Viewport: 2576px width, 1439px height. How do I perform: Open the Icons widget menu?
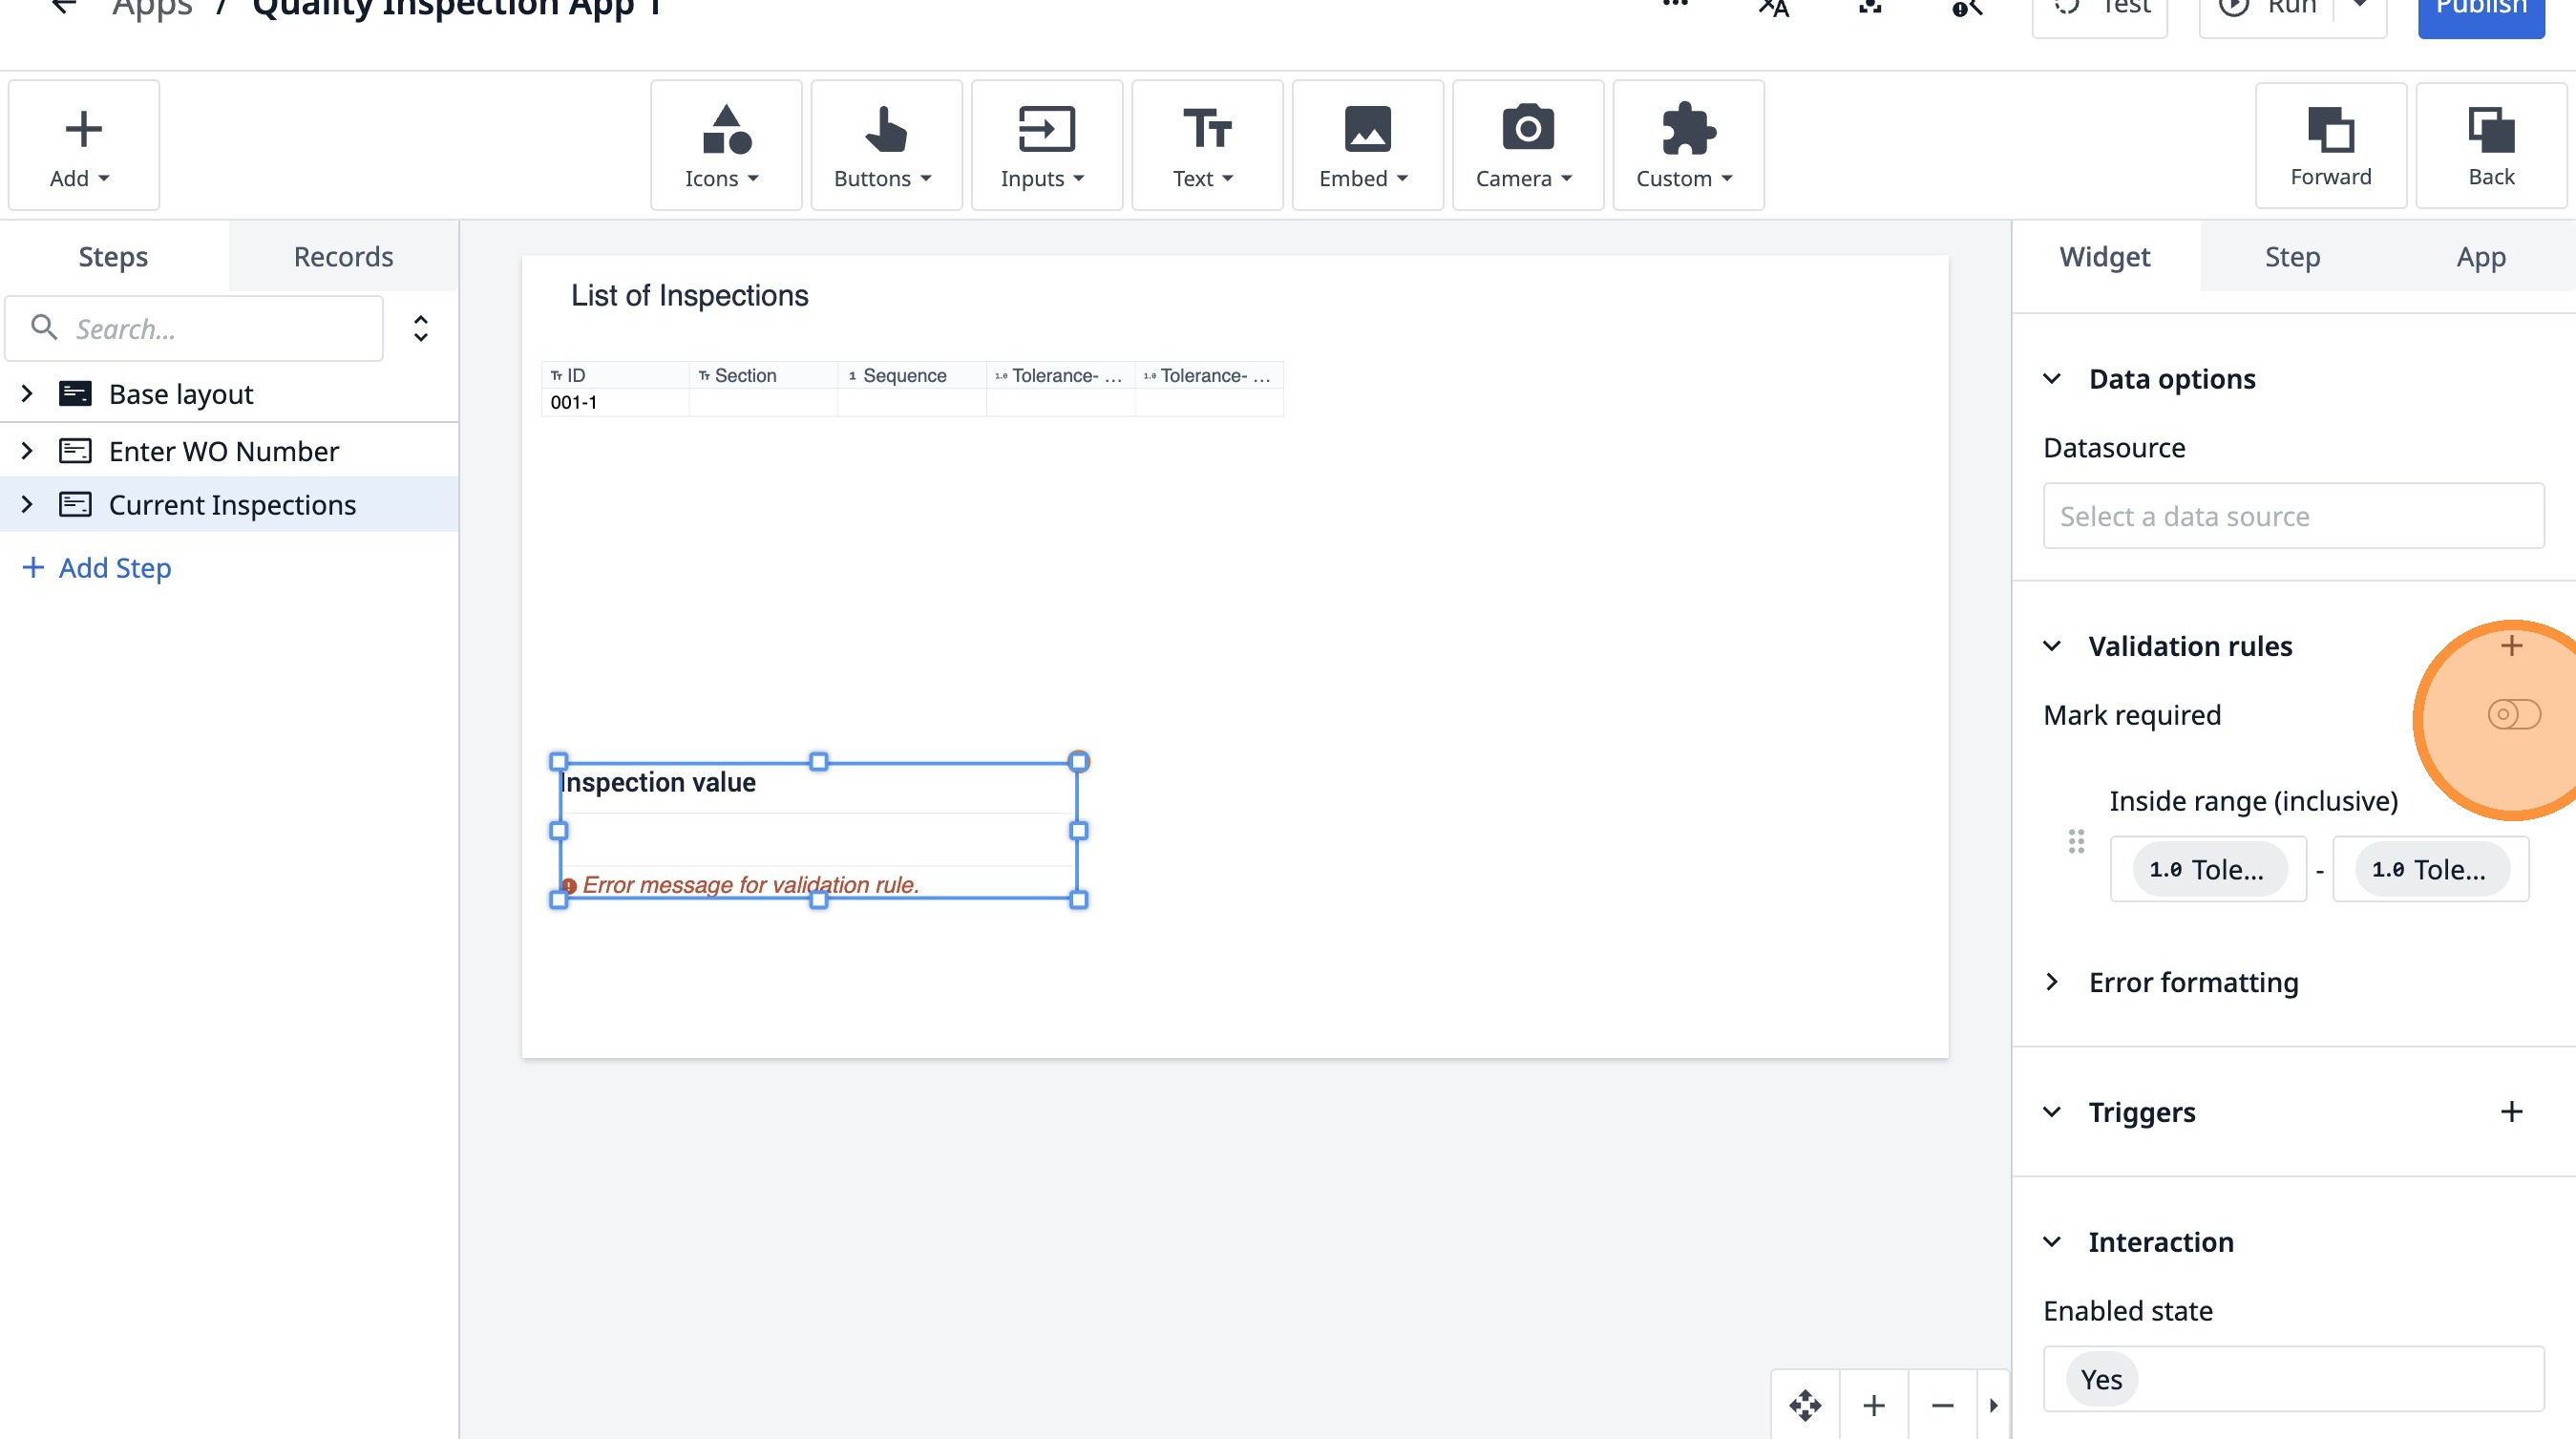point(725,146)
